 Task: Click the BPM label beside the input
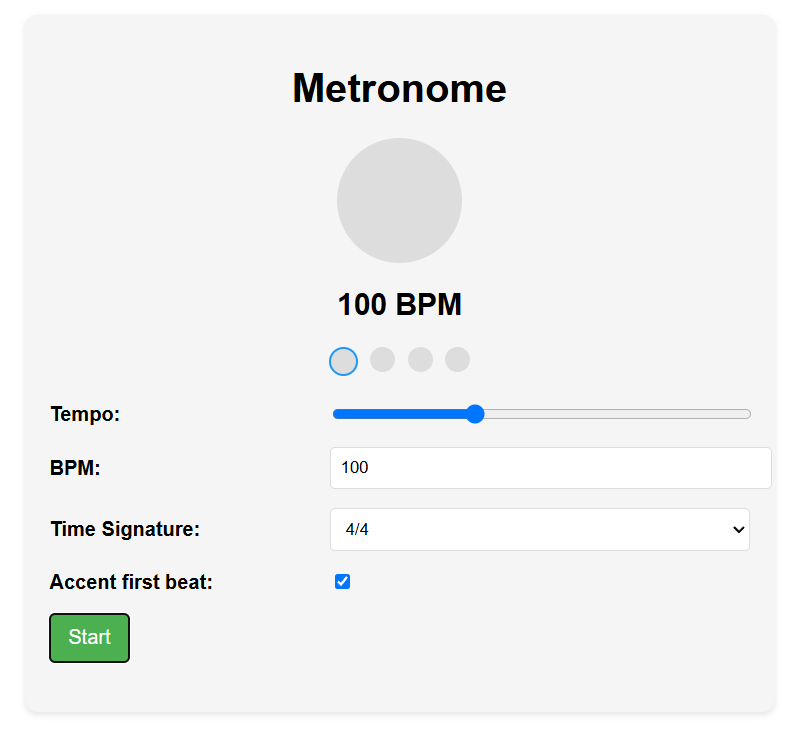(x=75, y=468)
